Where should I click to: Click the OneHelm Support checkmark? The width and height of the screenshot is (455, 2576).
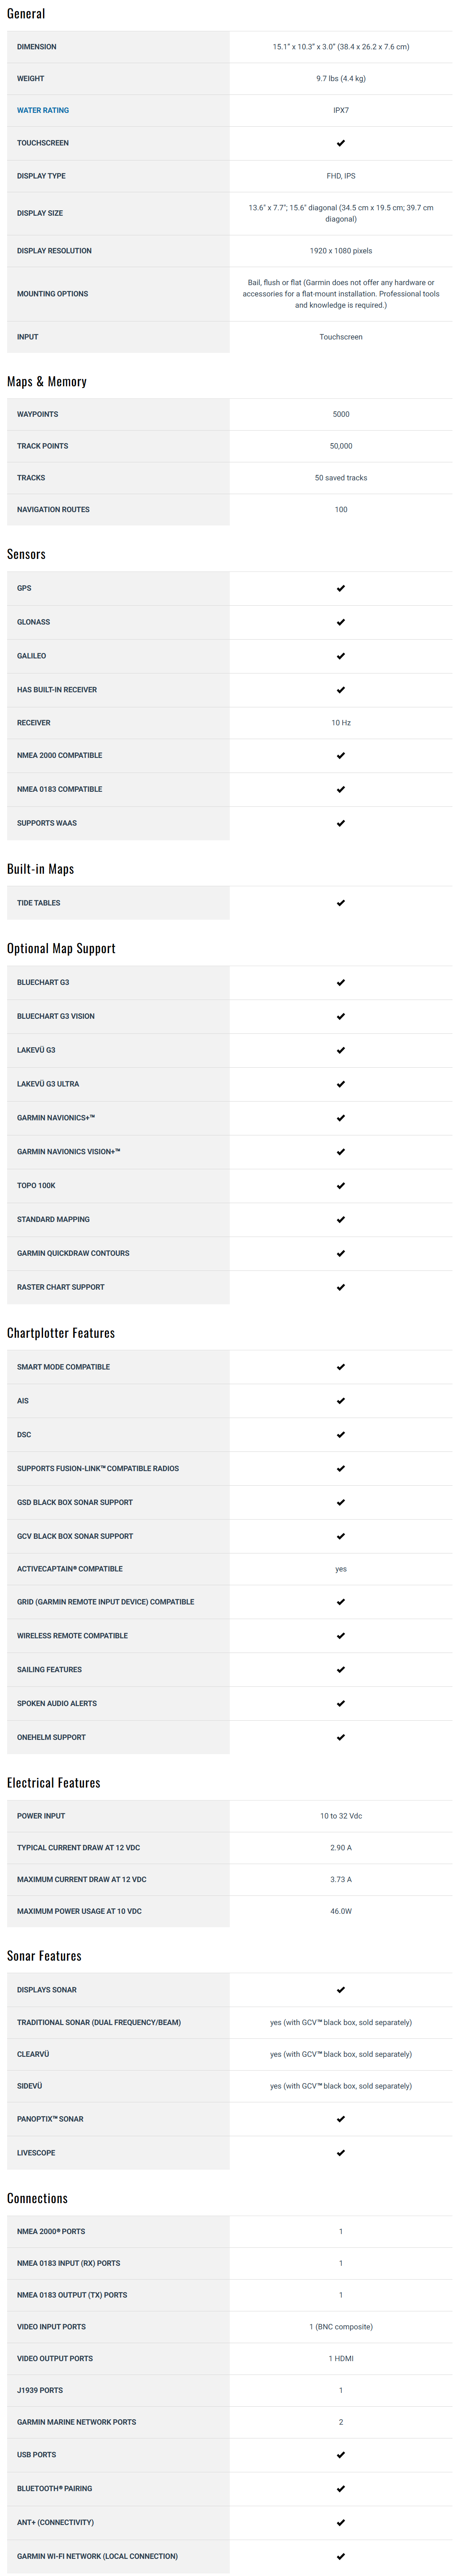click(x=341, y=1737)
